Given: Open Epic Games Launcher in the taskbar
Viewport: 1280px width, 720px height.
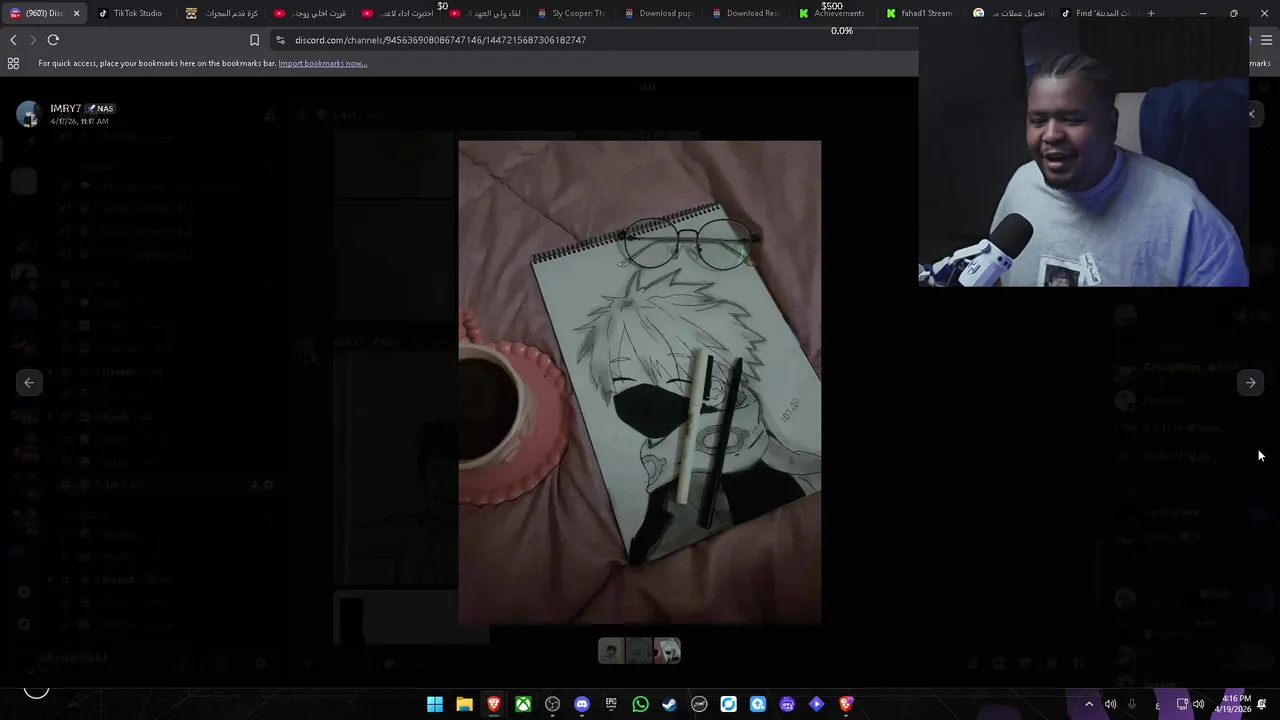Looking at the screenshot, I should [x=611, y=704].
